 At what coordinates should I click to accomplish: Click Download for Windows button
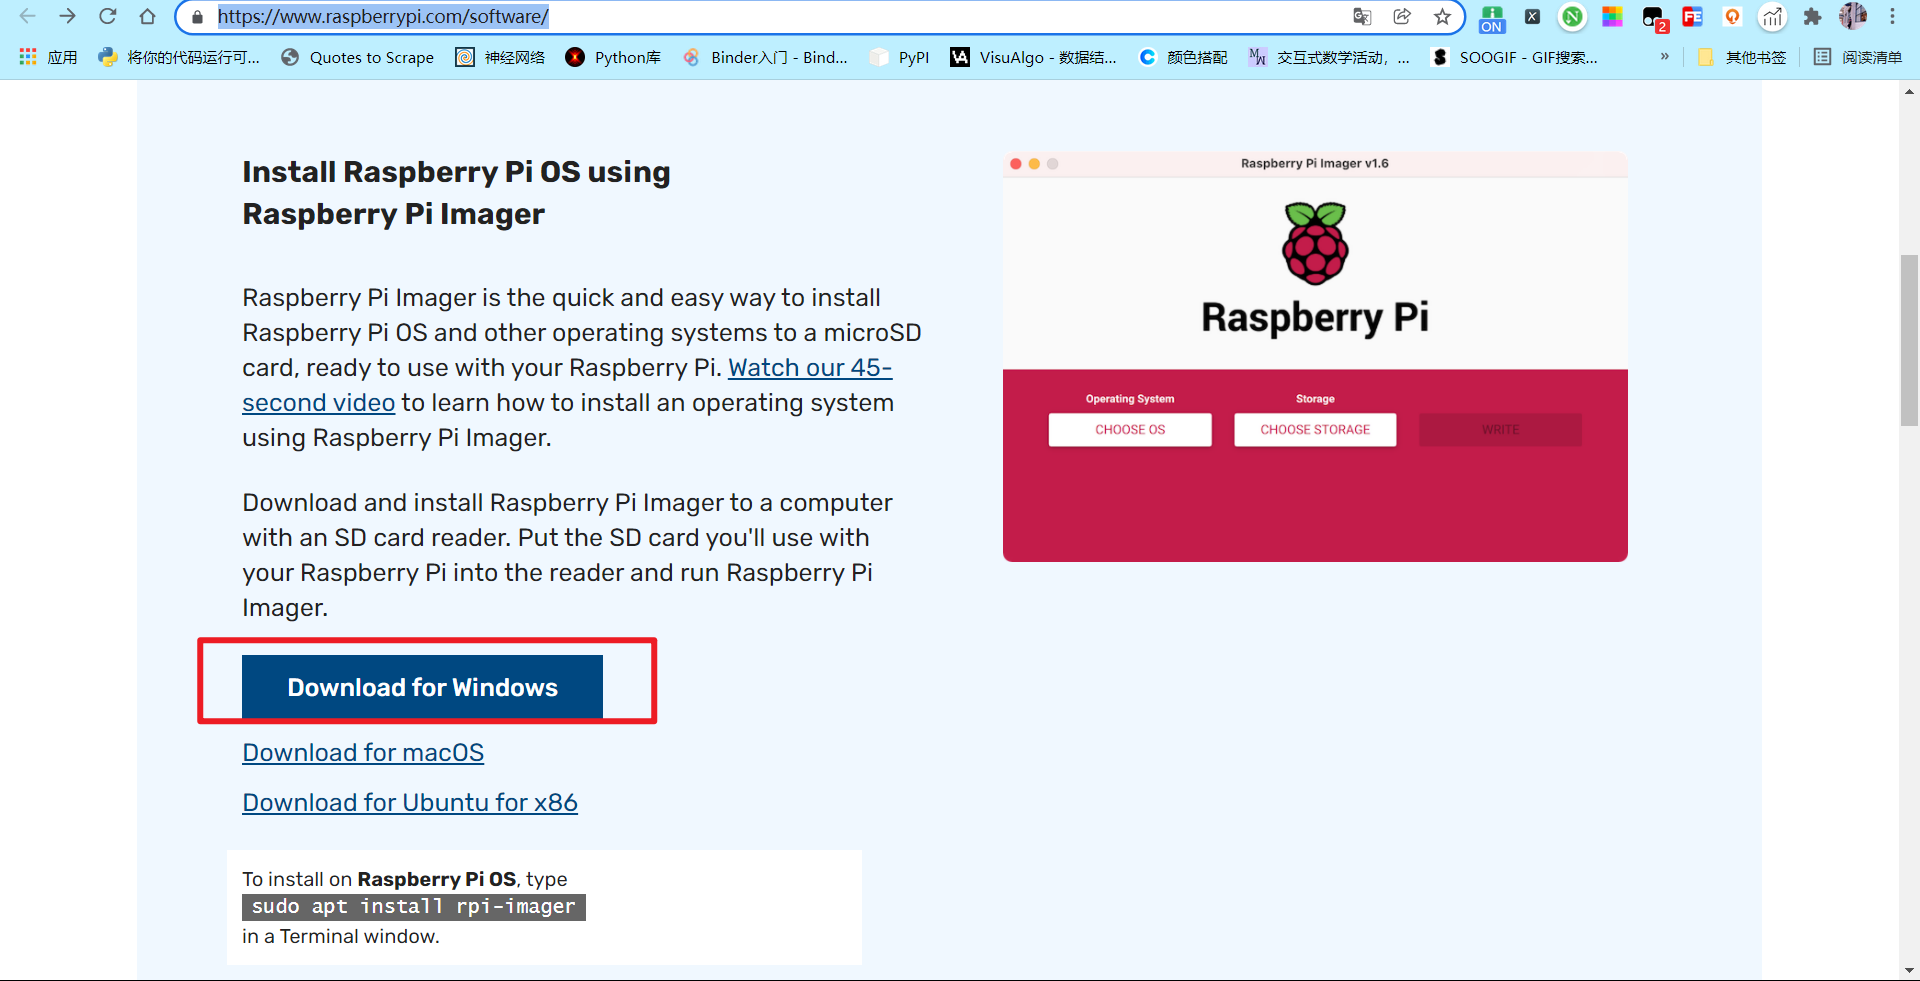click(x=422, y=687)
